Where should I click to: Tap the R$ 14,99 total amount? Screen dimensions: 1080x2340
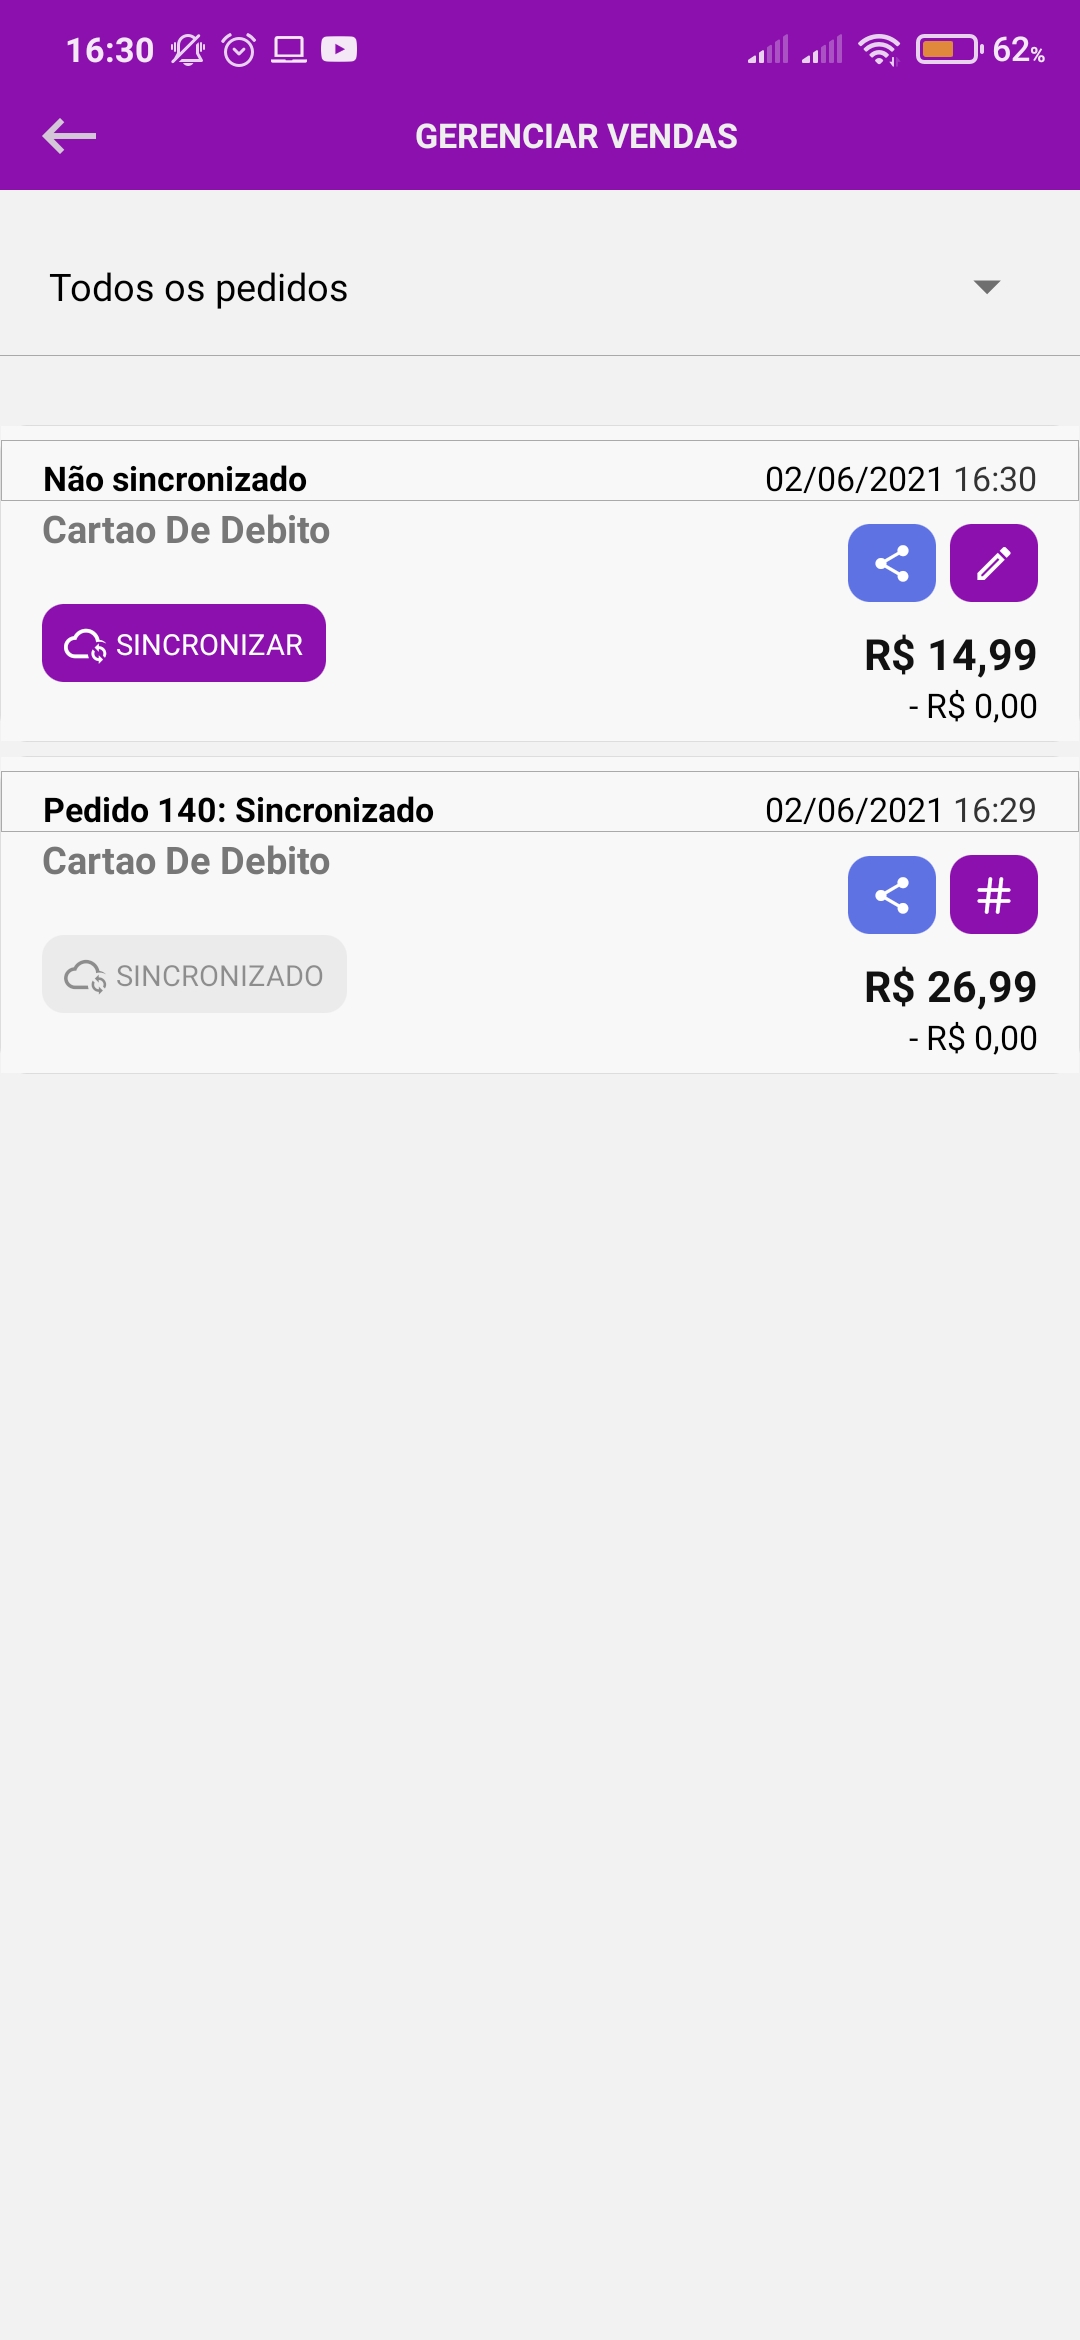click(x=950, y=655)
